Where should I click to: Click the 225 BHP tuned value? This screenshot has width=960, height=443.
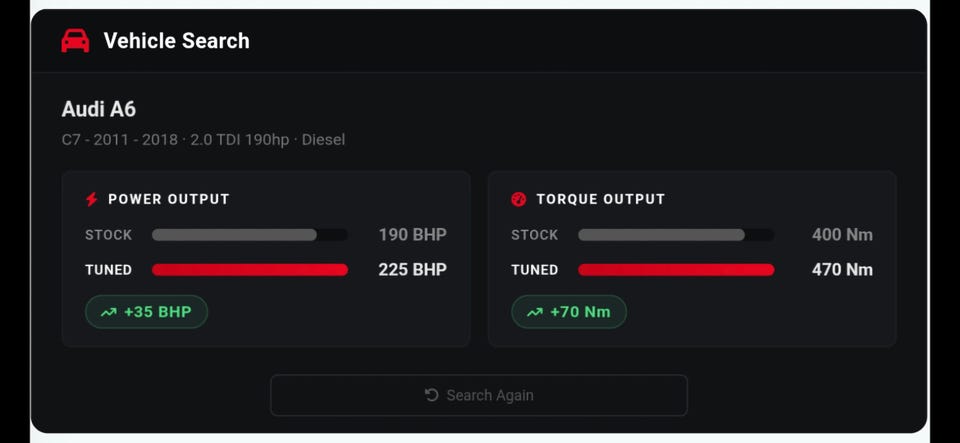pyautogui.click(x=413, y=270)
